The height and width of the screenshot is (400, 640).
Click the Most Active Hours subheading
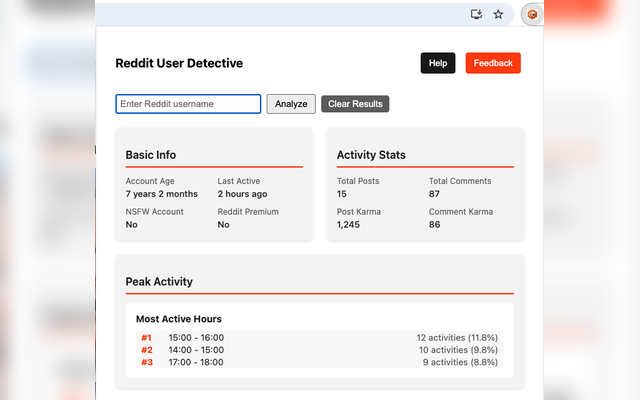coord(179,319)
